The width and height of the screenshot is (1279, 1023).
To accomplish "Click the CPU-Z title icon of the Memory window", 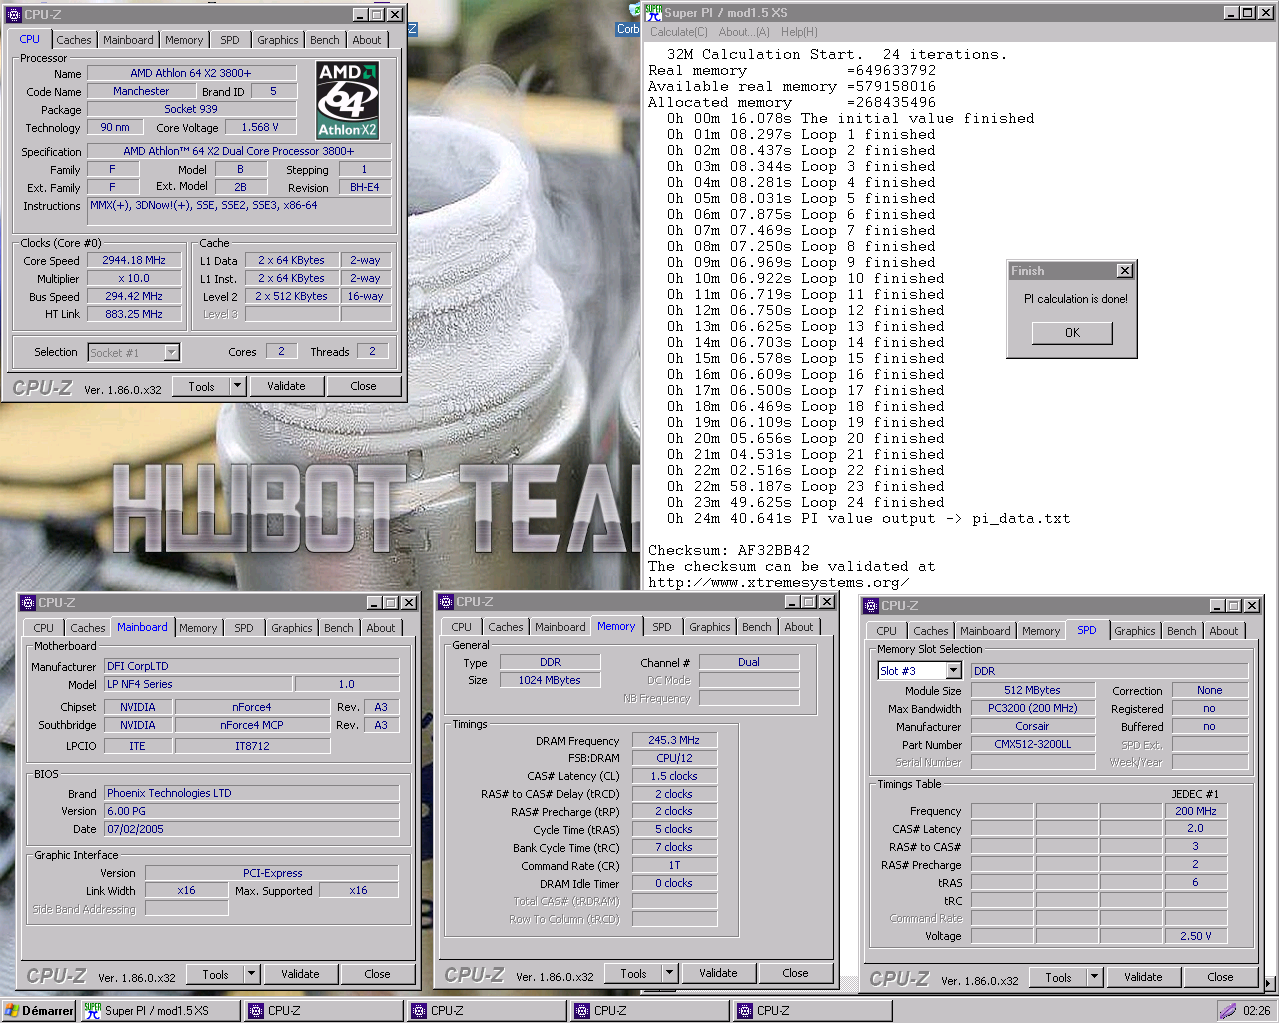I will click(x=446, y=602).
